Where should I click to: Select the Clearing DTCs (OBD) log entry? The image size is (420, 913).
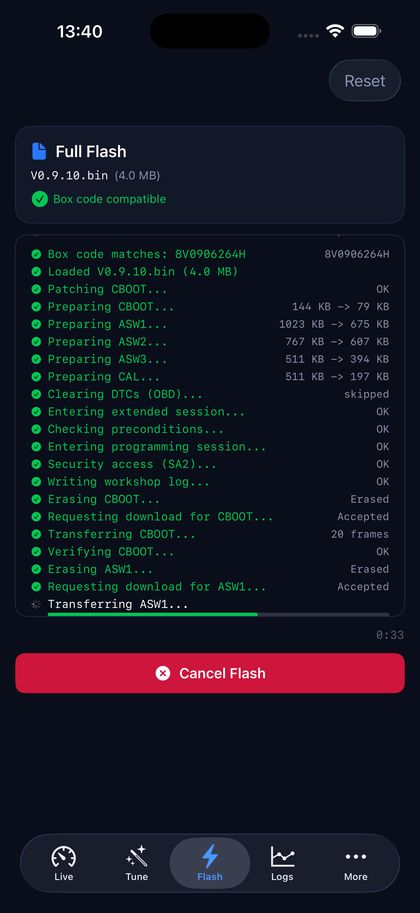(x=210, y=394)
